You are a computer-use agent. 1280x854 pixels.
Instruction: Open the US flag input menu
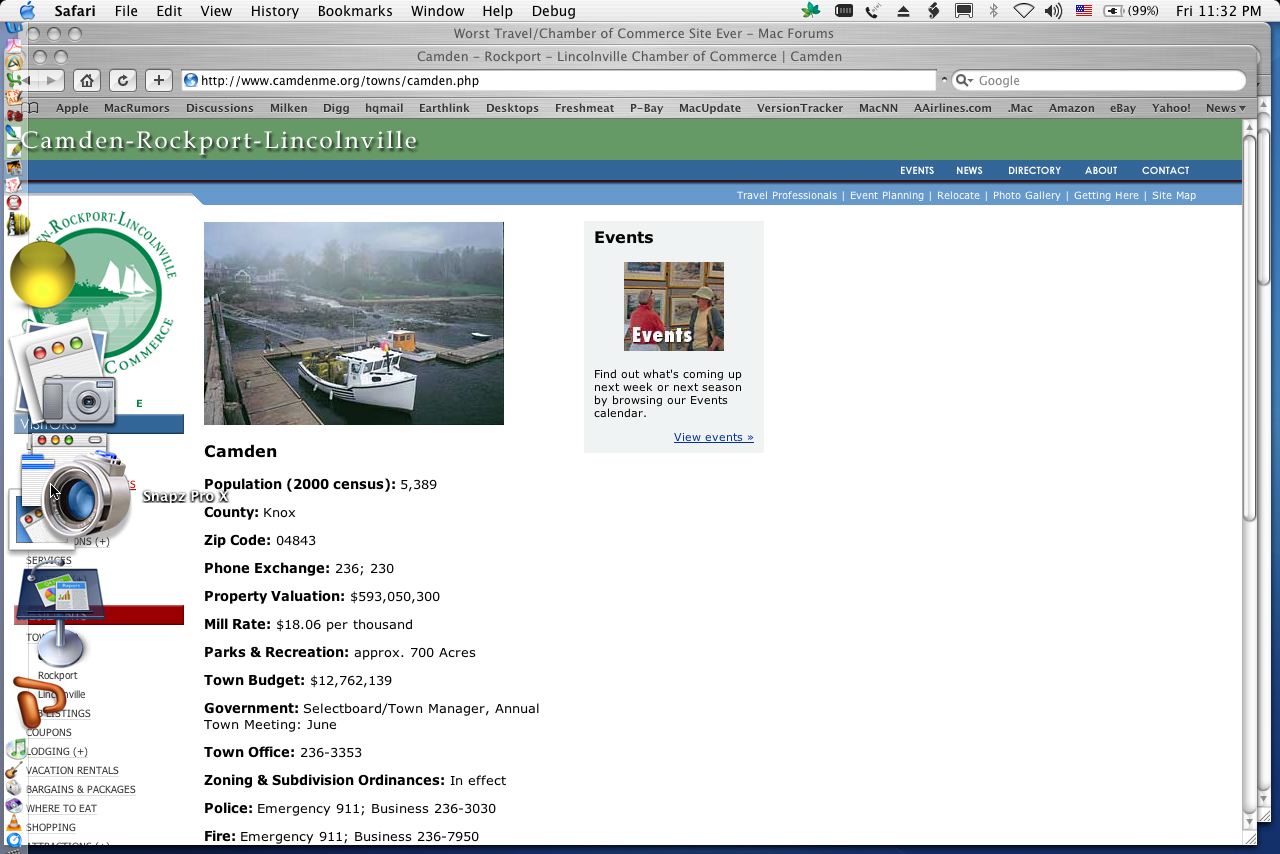coord(1084,11)
